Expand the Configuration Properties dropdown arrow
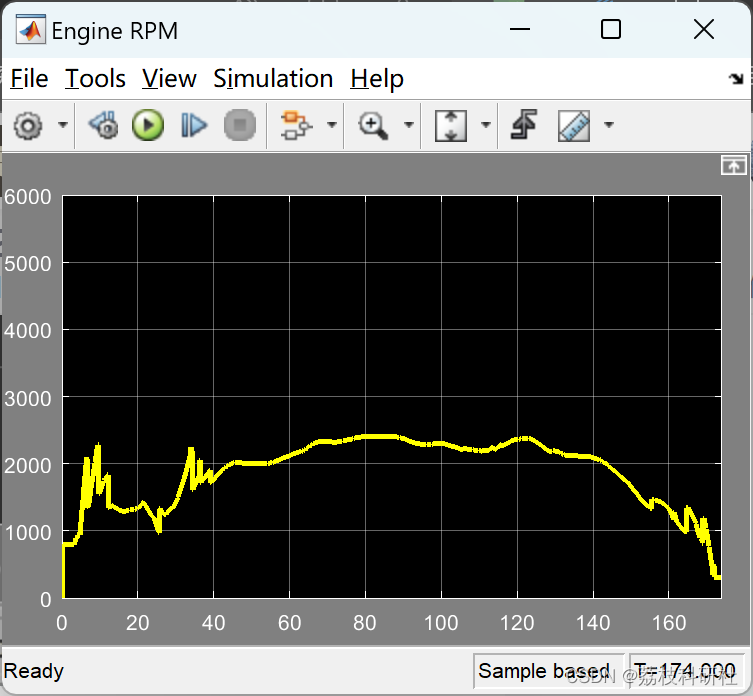This screenshot has width=753, height=696. [63, 125]
